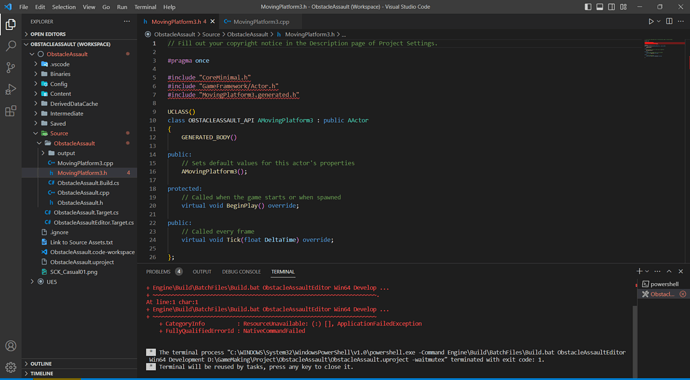Screen dimensions: 690x380
Task: Open editor More Actions ellipsis
Action: [x=681, y=22]
